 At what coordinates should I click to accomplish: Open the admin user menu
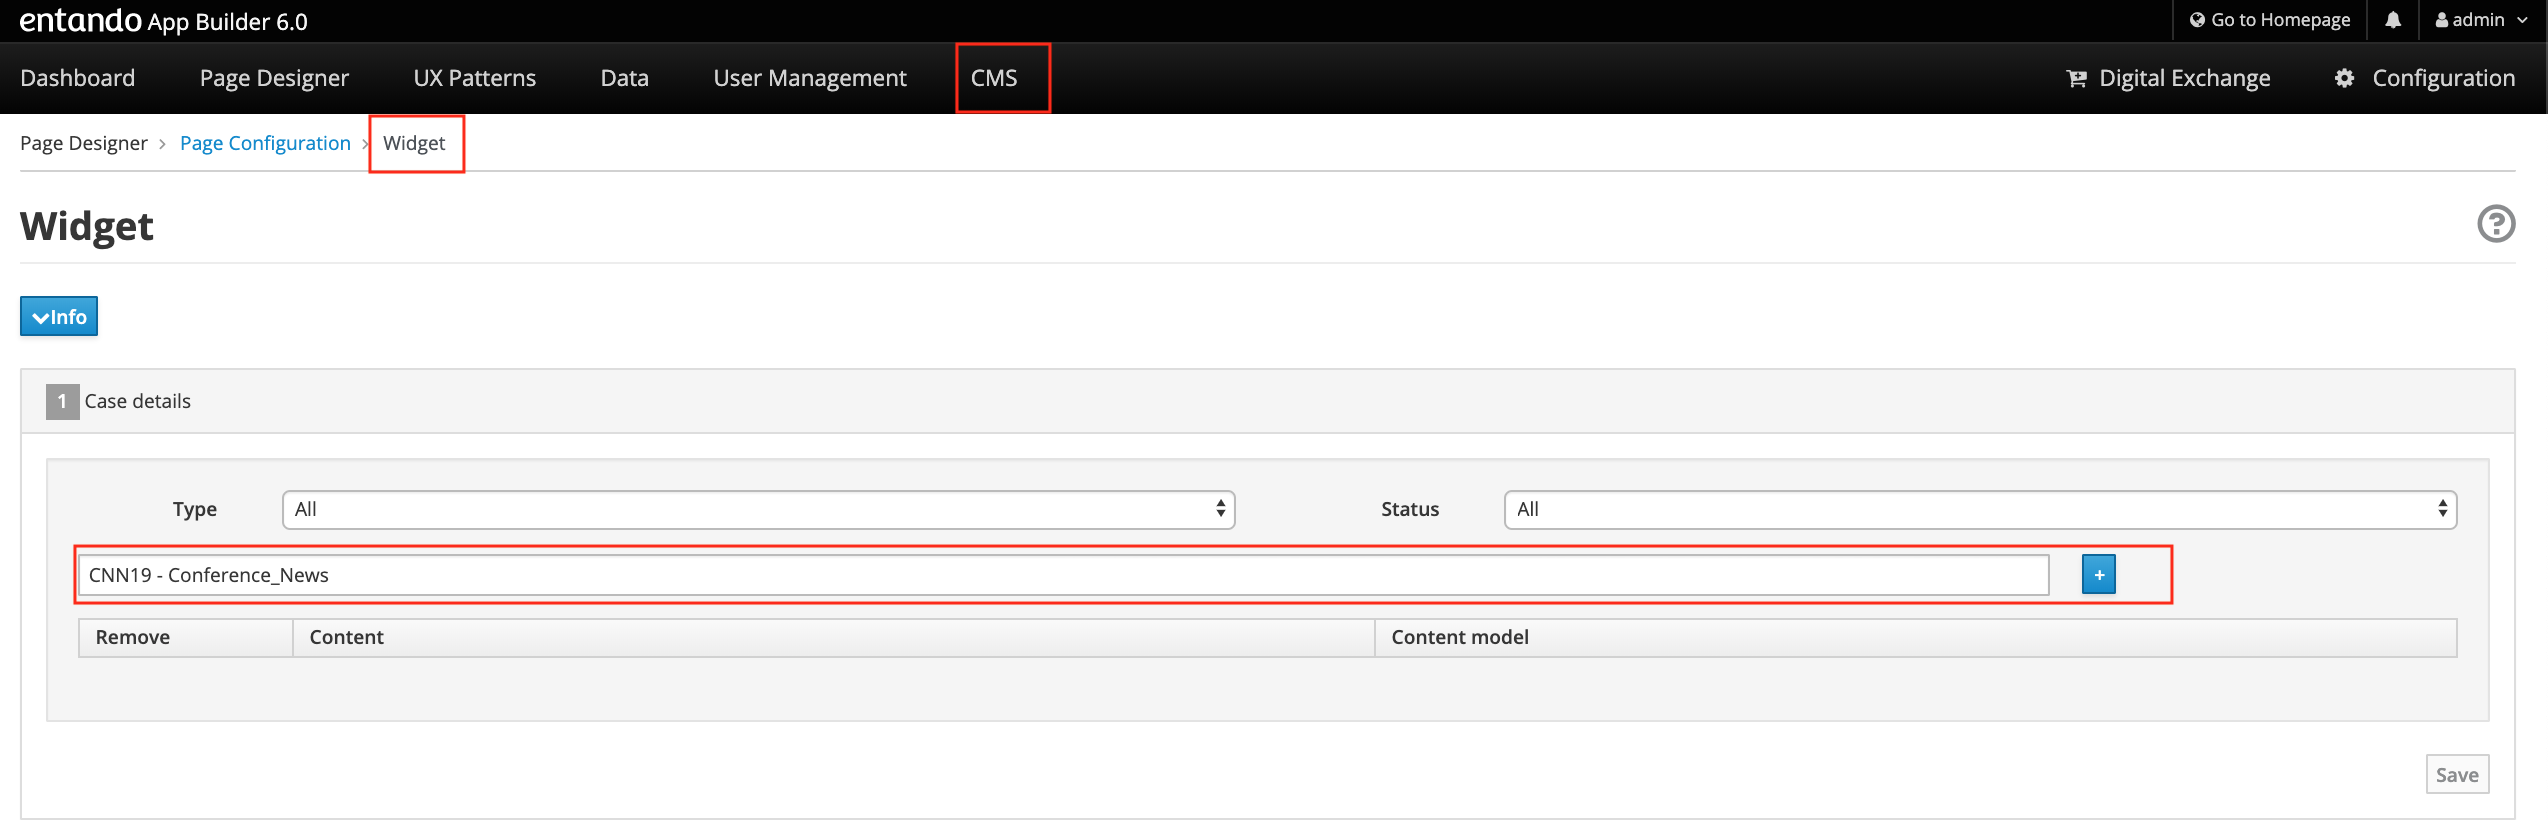2481,20
